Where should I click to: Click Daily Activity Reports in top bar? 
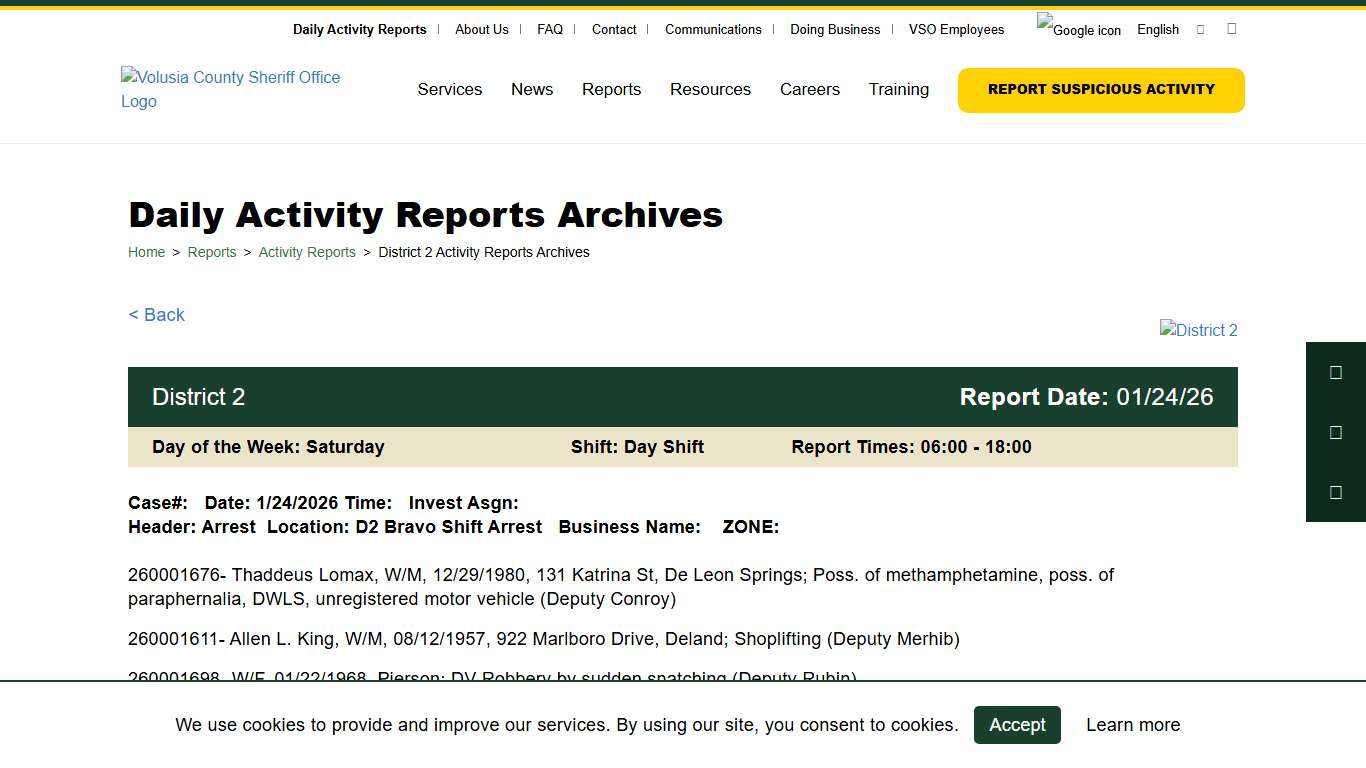click(x=359, y=29)
